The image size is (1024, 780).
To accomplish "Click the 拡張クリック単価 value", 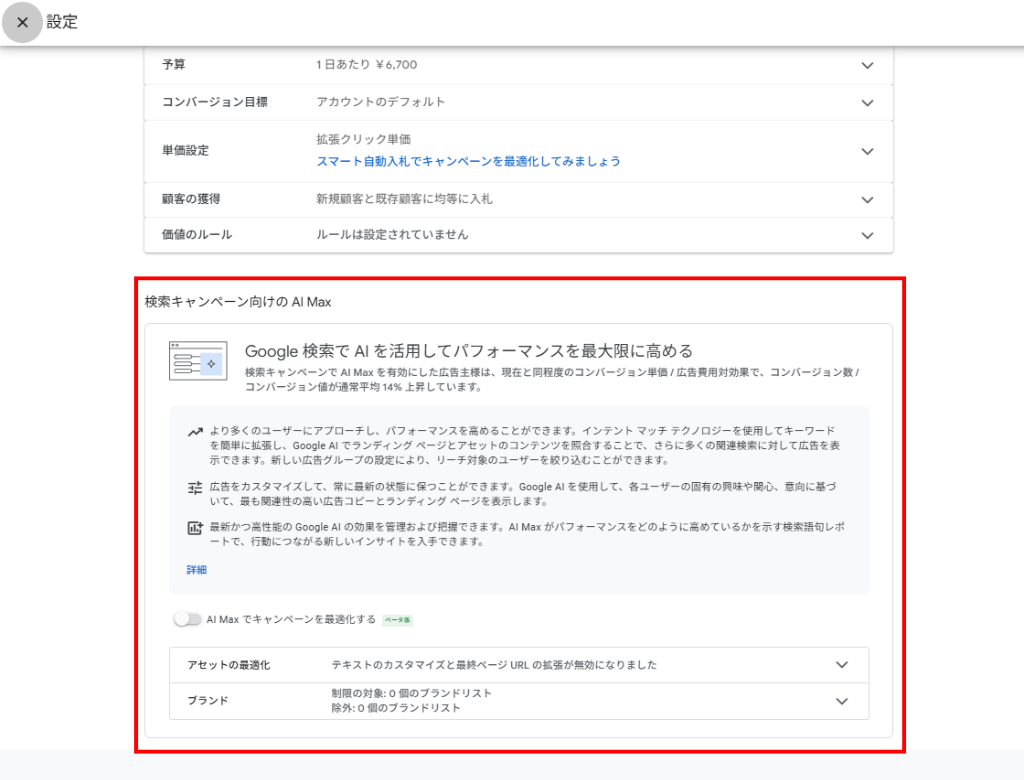I will tap(364, 139).
